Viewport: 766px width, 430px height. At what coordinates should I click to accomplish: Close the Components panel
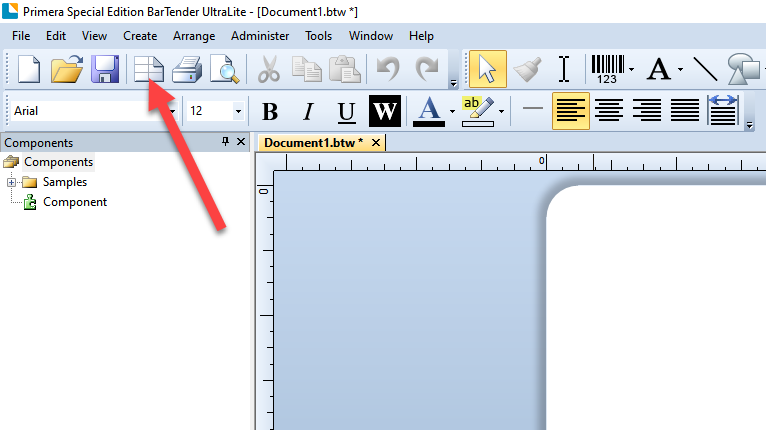pos(241,142)
